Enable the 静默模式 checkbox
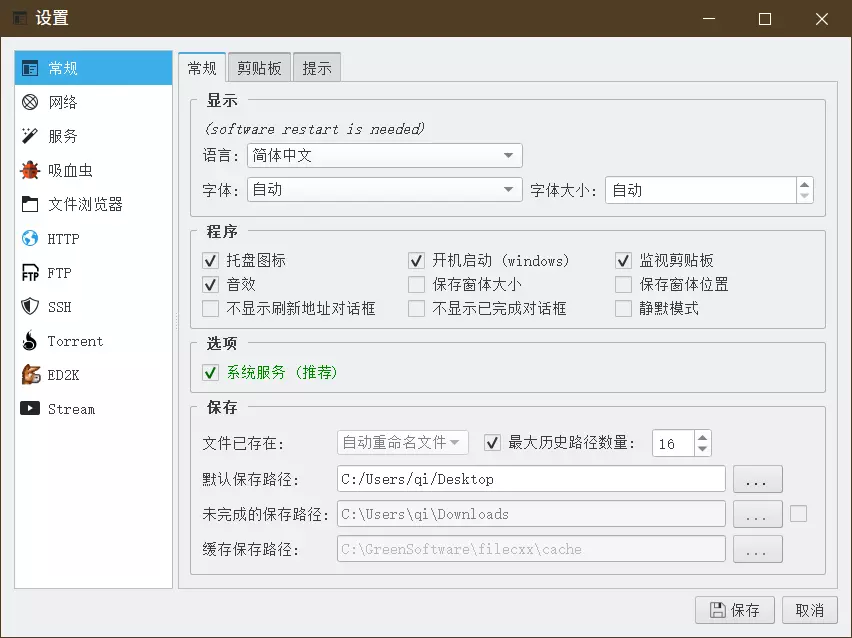This screenshot has width=852, height=638. 623,308
